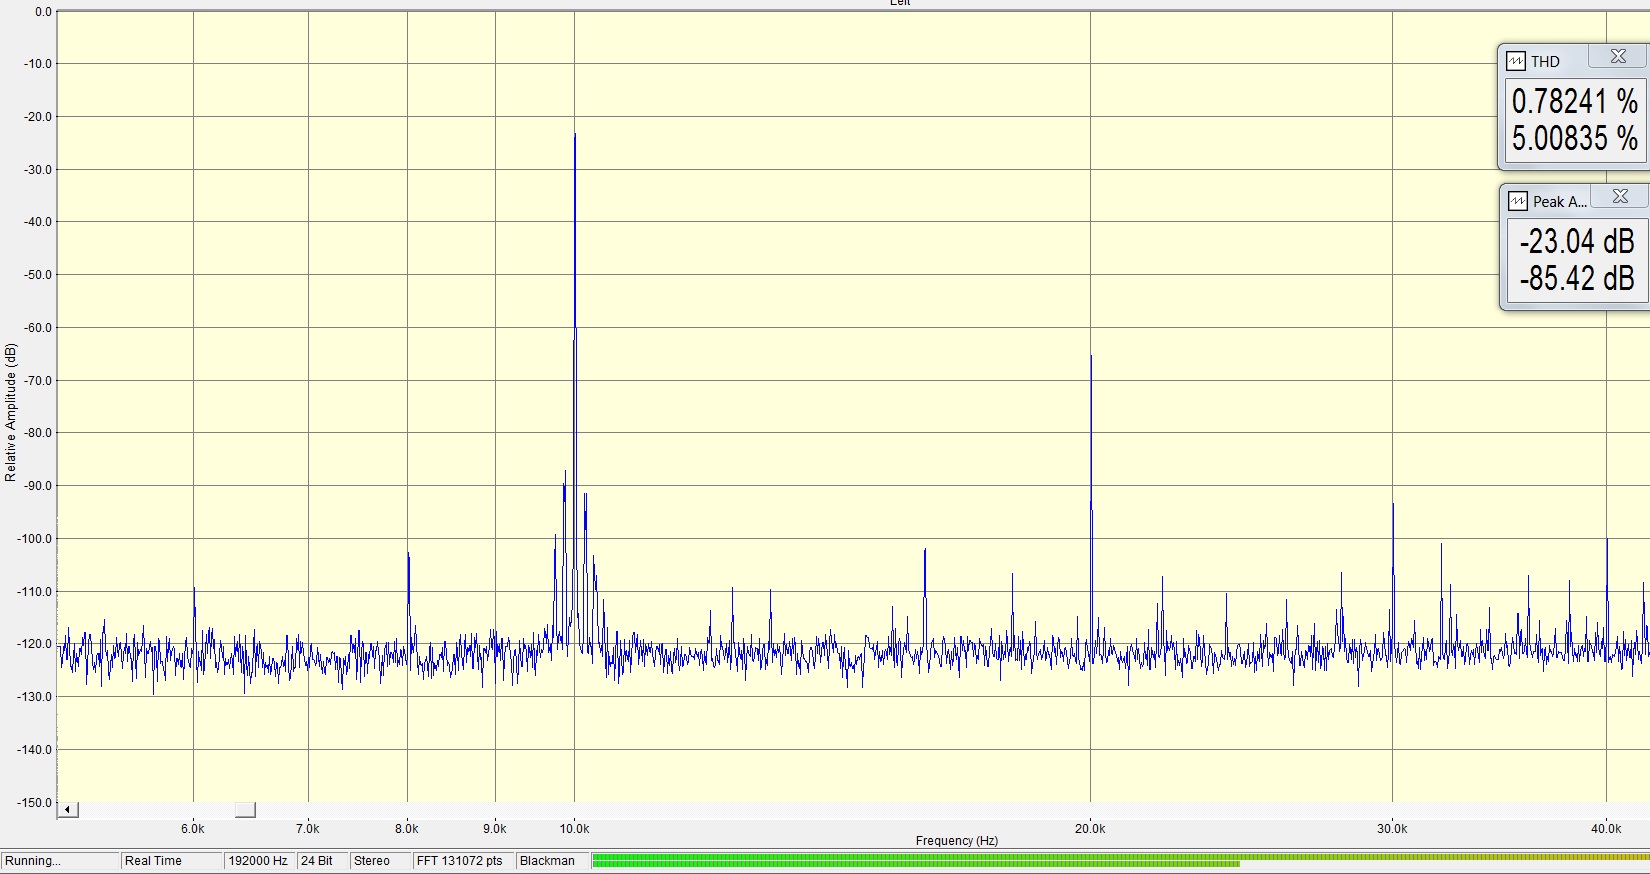Click the Relative Amplitude (dB) axis label
1650x874 pixels.
[x=11, y=413]
